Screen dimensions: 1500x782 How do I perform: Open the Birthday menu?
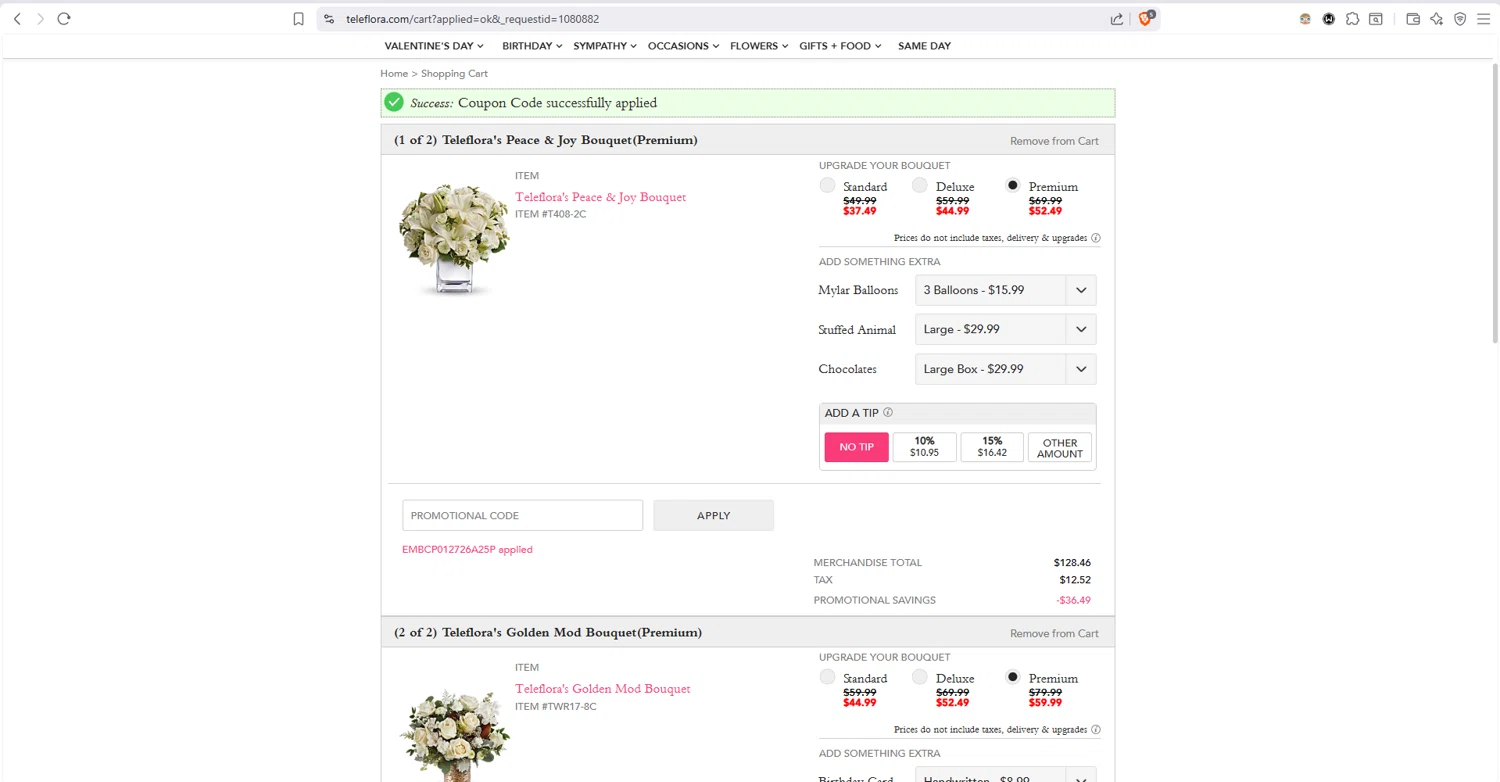click(531, 46)
